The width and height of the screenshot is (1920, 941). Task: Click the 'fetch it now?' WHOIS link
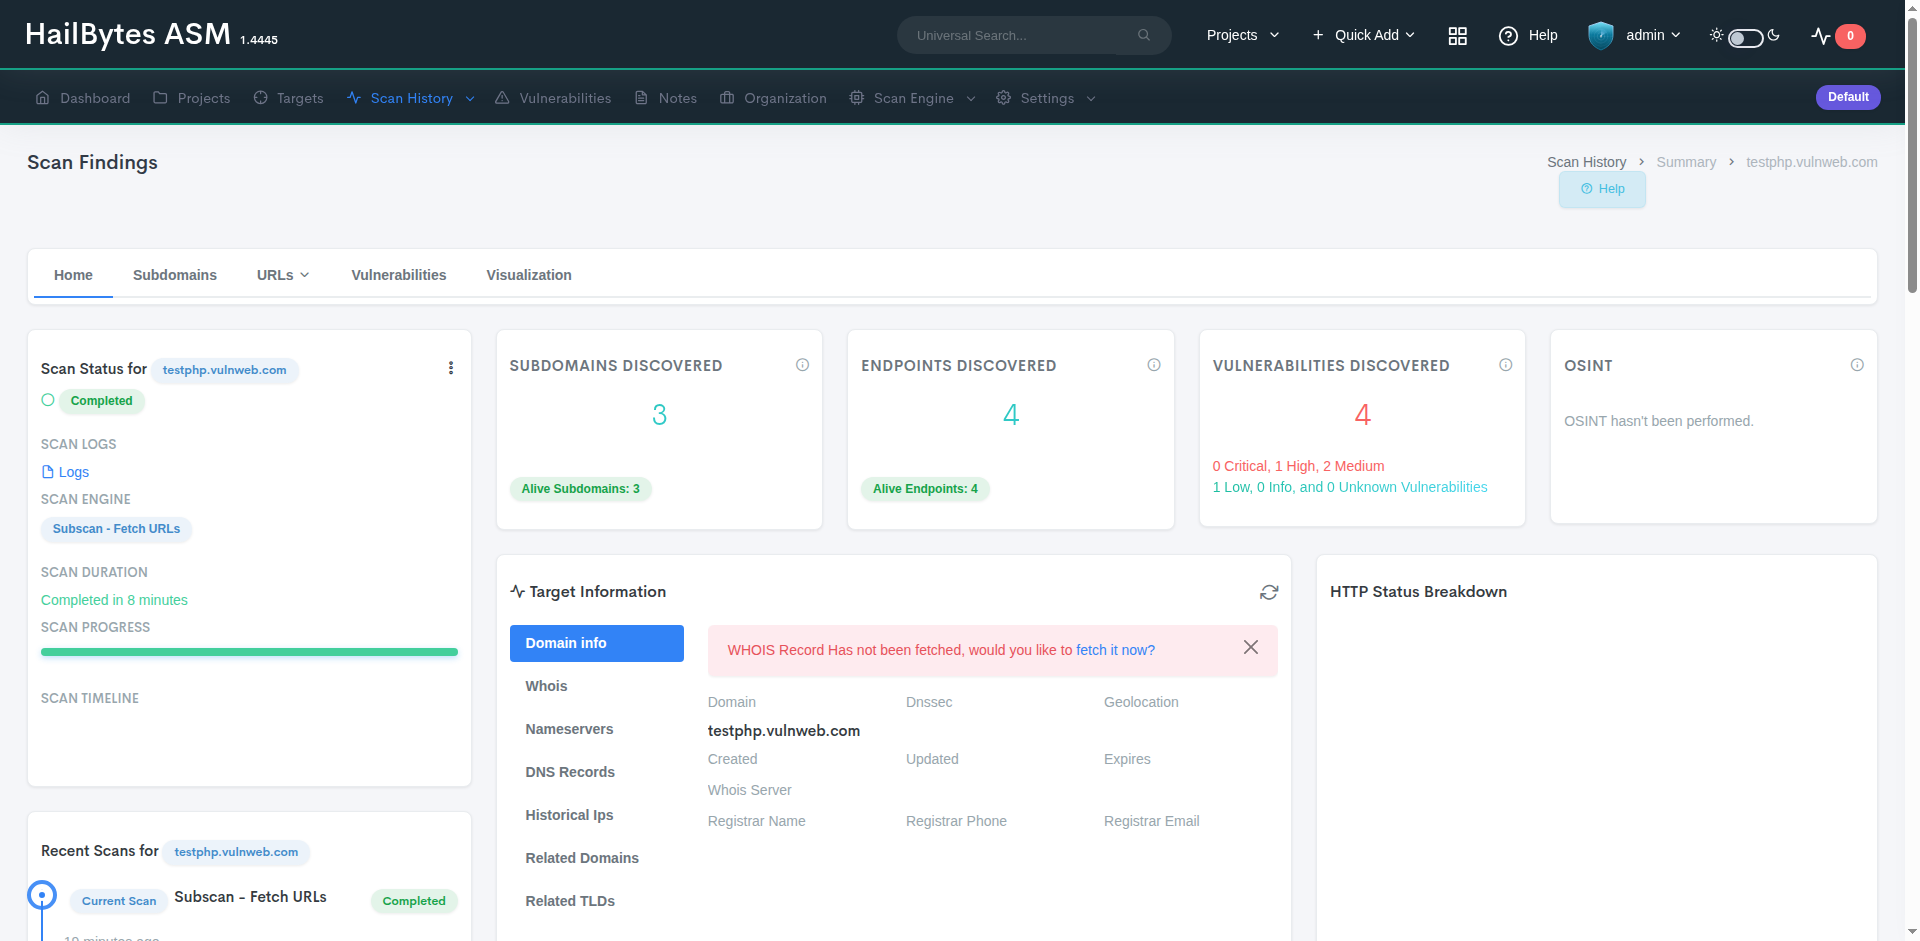coord(1115,650)
